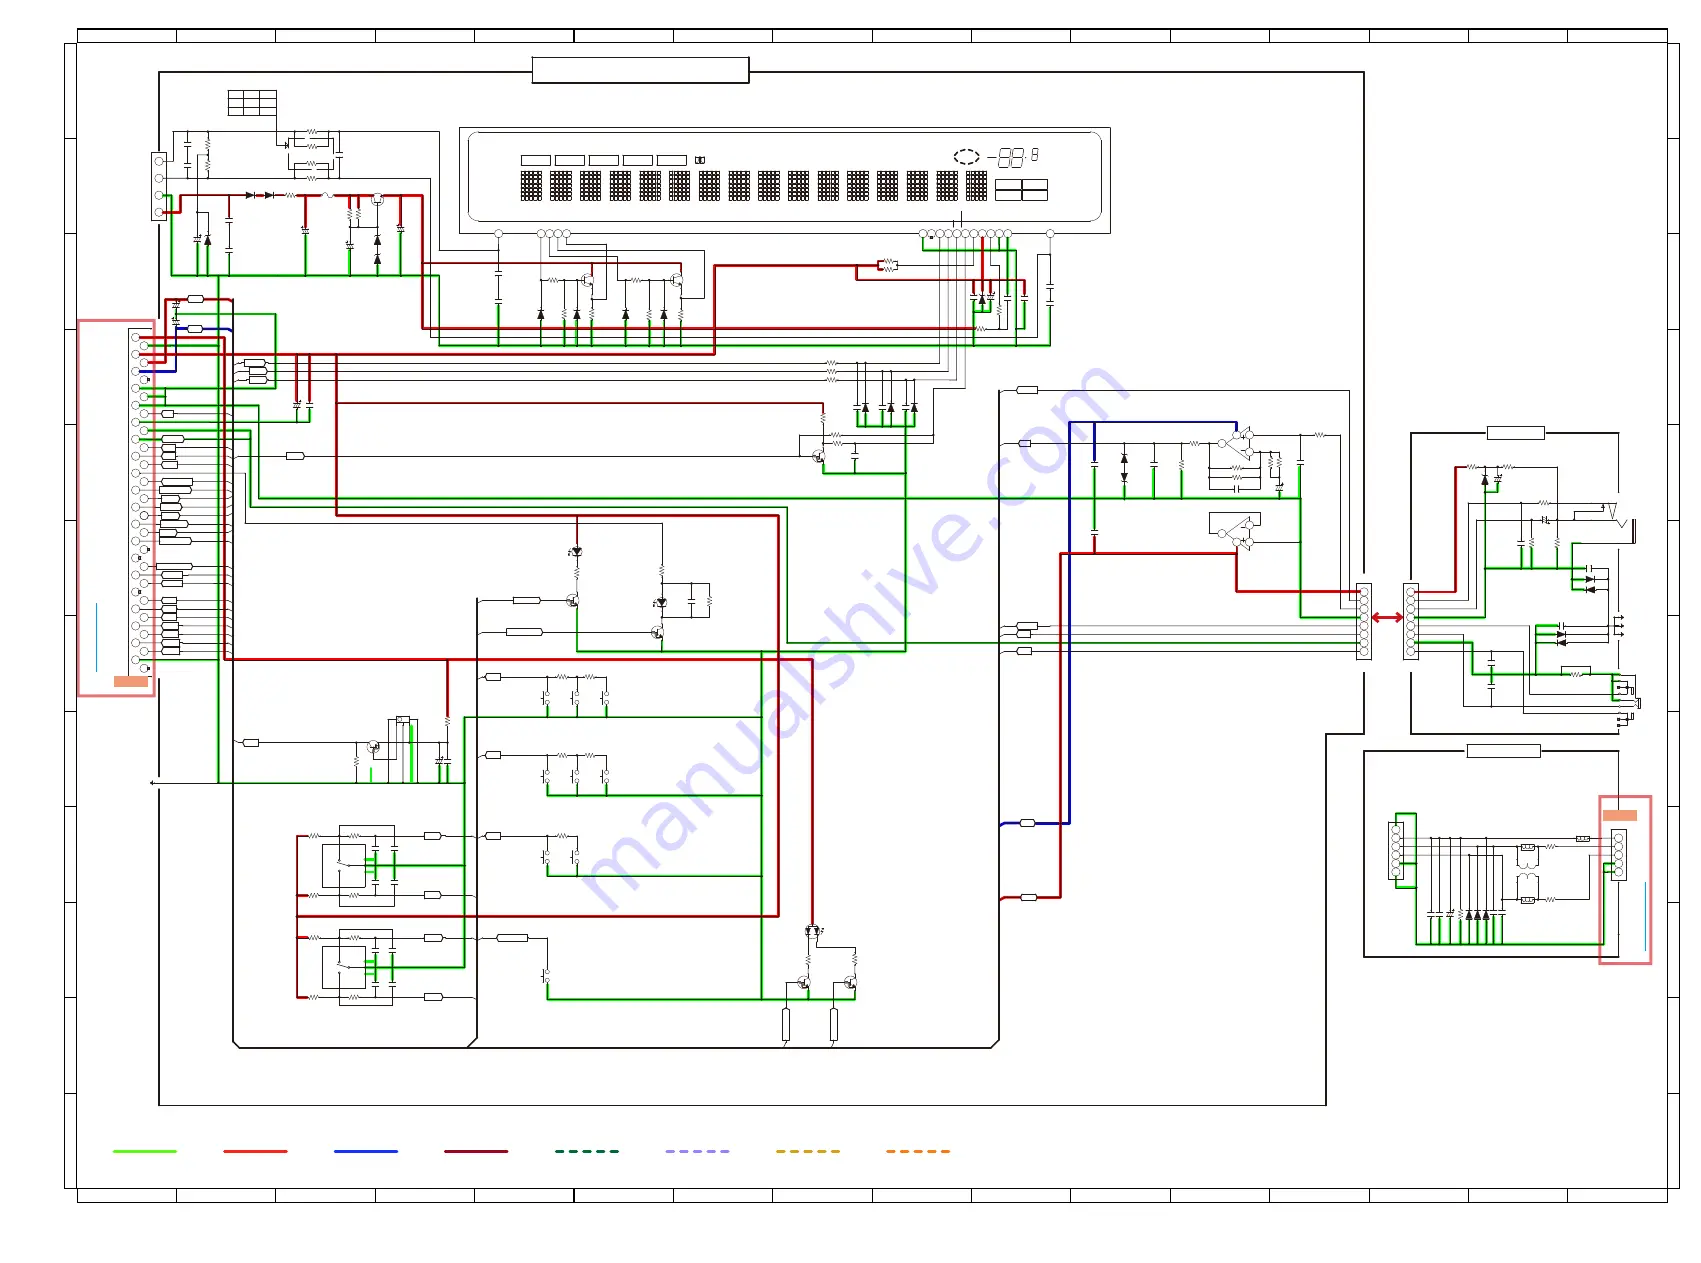Click the red solid legend line

click(x=255, y=1151)
